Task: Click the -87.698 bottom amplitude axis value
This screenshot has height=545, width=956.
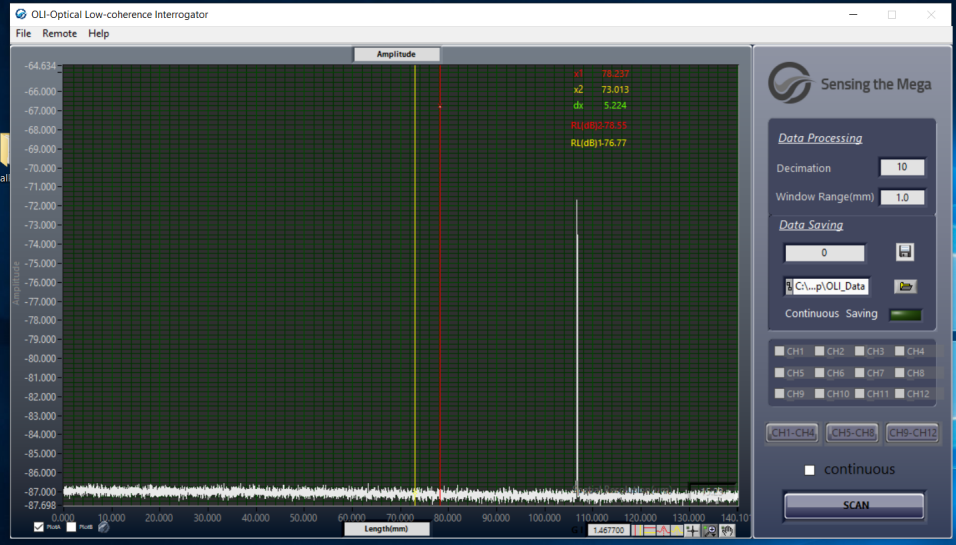Action: coord(40,505)
